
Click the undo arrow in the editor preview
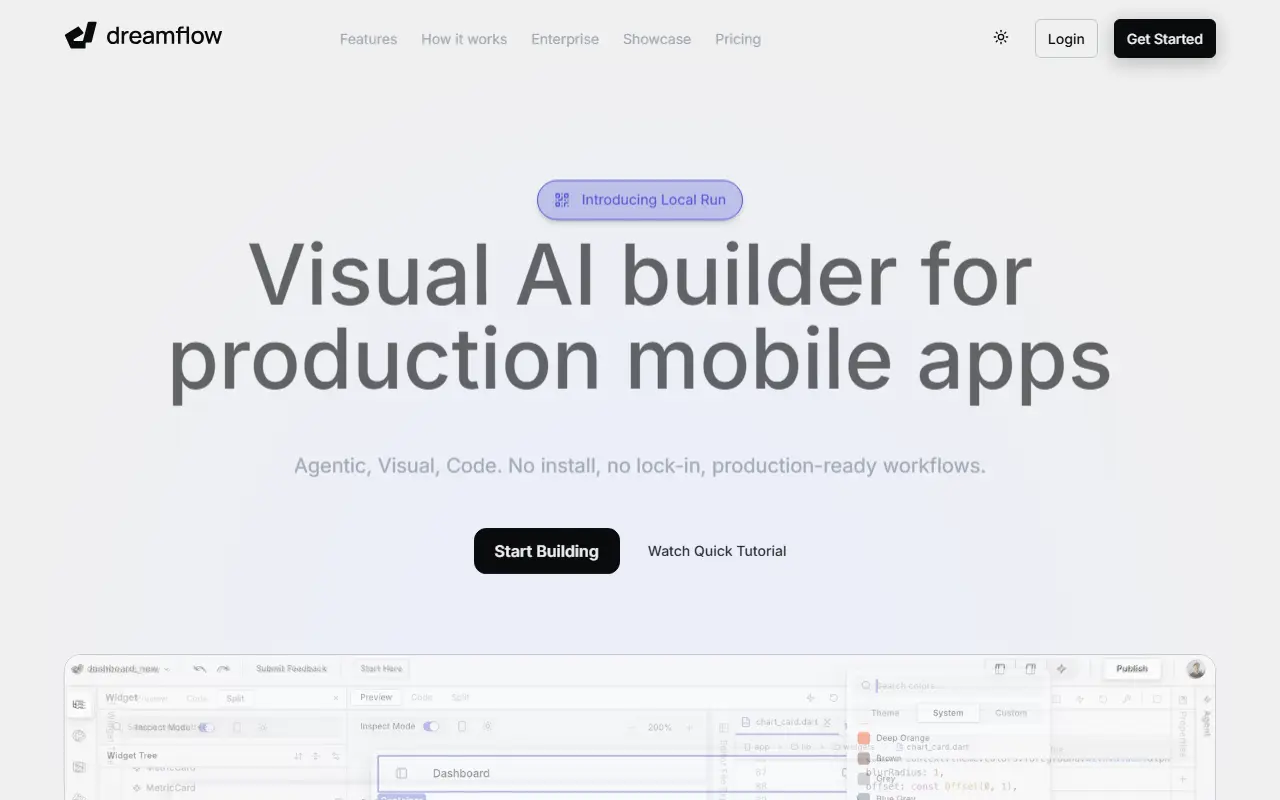coord(199,669)
